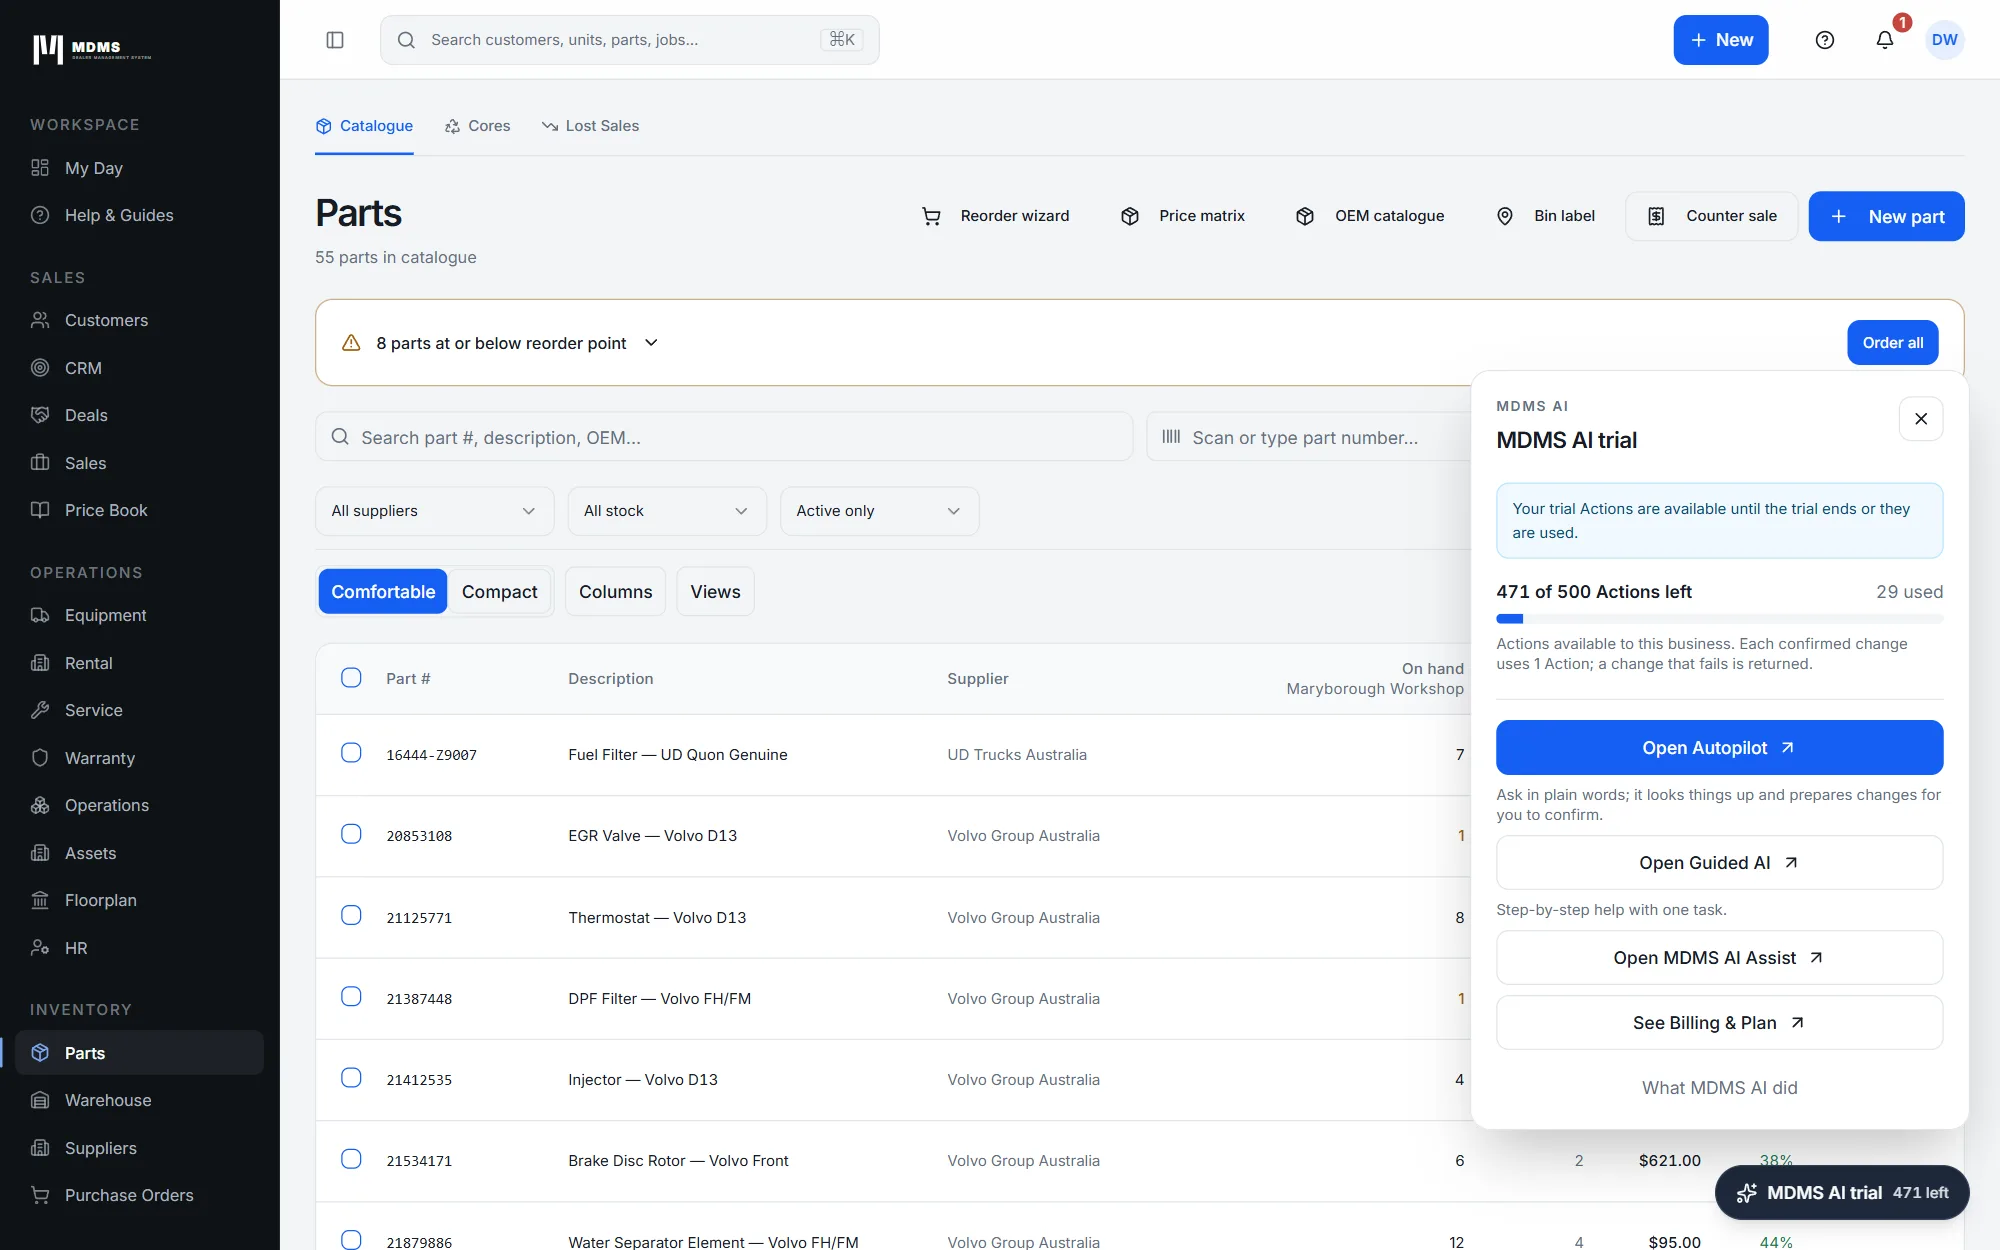Click the Actions left progress bar

pyautogui.click(x=1719, y=619)
